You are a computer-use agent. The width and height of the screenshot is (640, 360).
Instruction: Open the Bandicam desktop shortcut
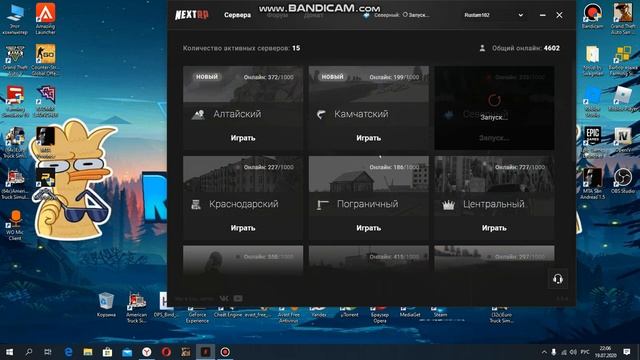coord(592,16)
